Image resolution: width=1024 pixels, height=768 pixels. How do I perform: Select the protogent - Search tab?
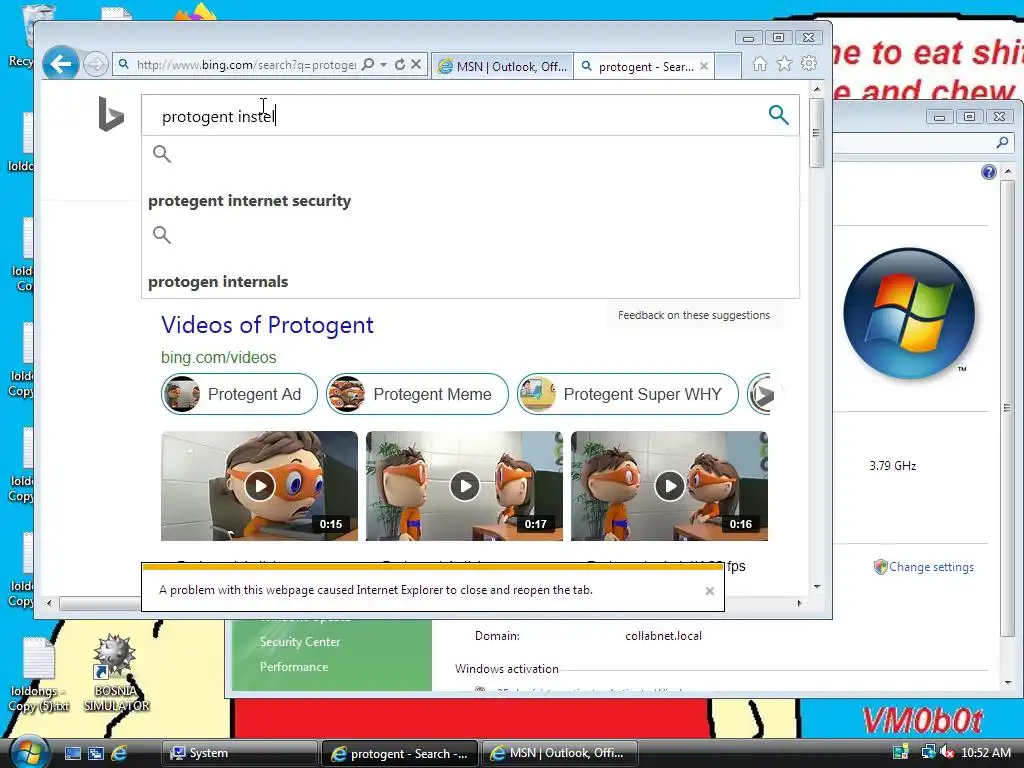(x=643, y=66)
